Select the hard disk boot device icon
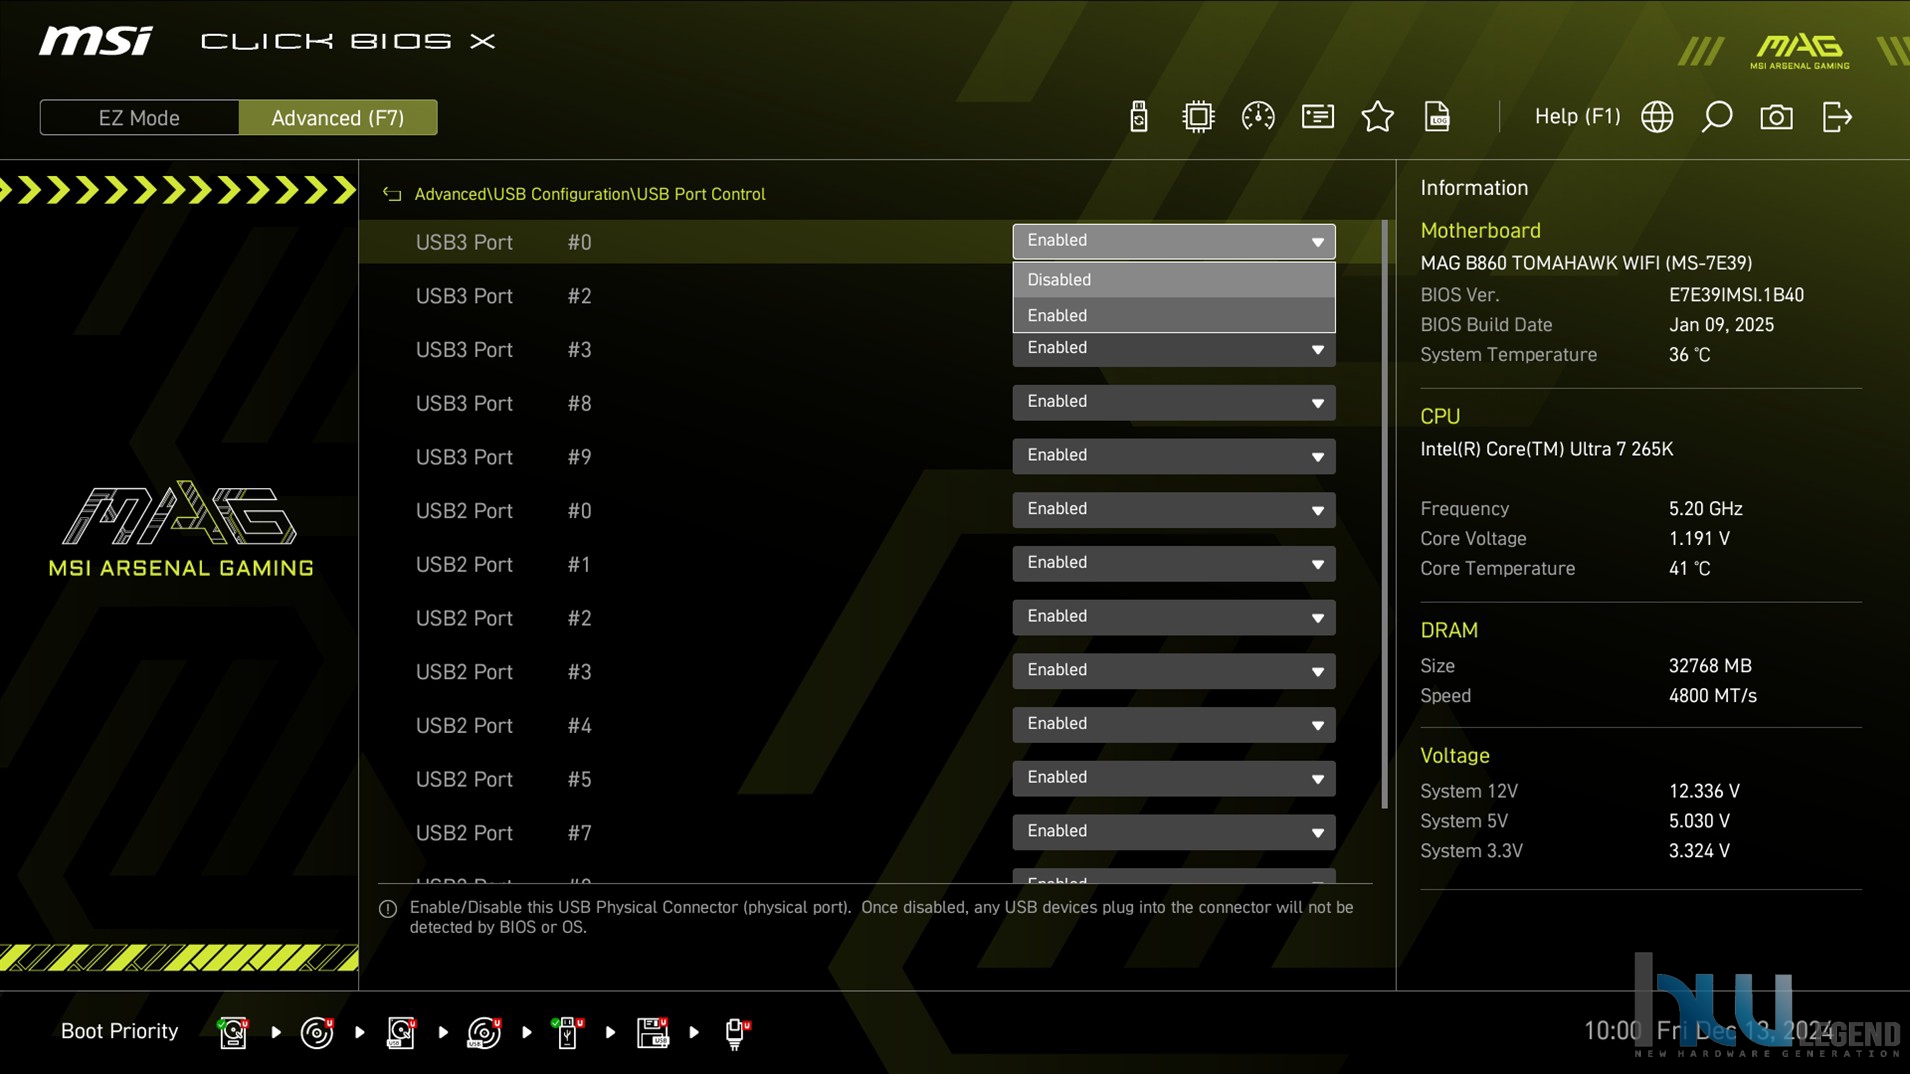This screenshot has height=1074, width=1910. coord(233,1032)
